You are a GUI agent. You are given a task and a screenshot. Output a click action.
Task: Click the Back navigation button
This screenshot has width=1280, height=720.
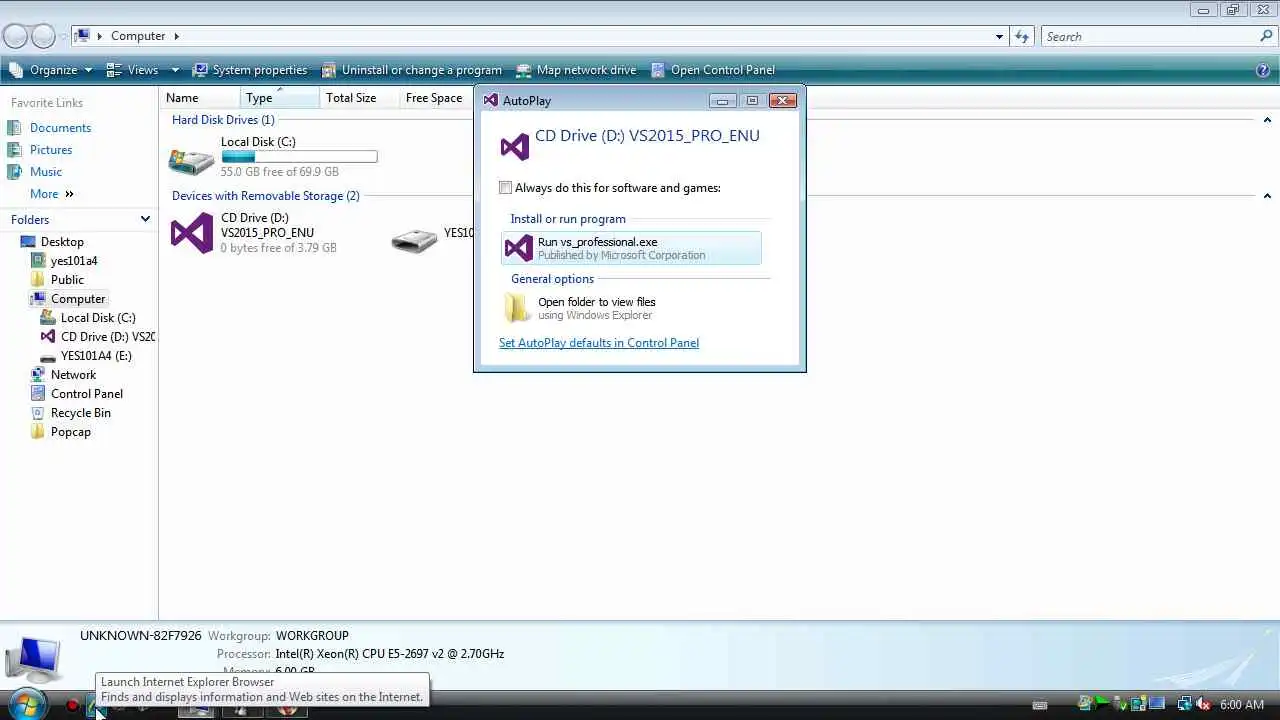[15, 36]
